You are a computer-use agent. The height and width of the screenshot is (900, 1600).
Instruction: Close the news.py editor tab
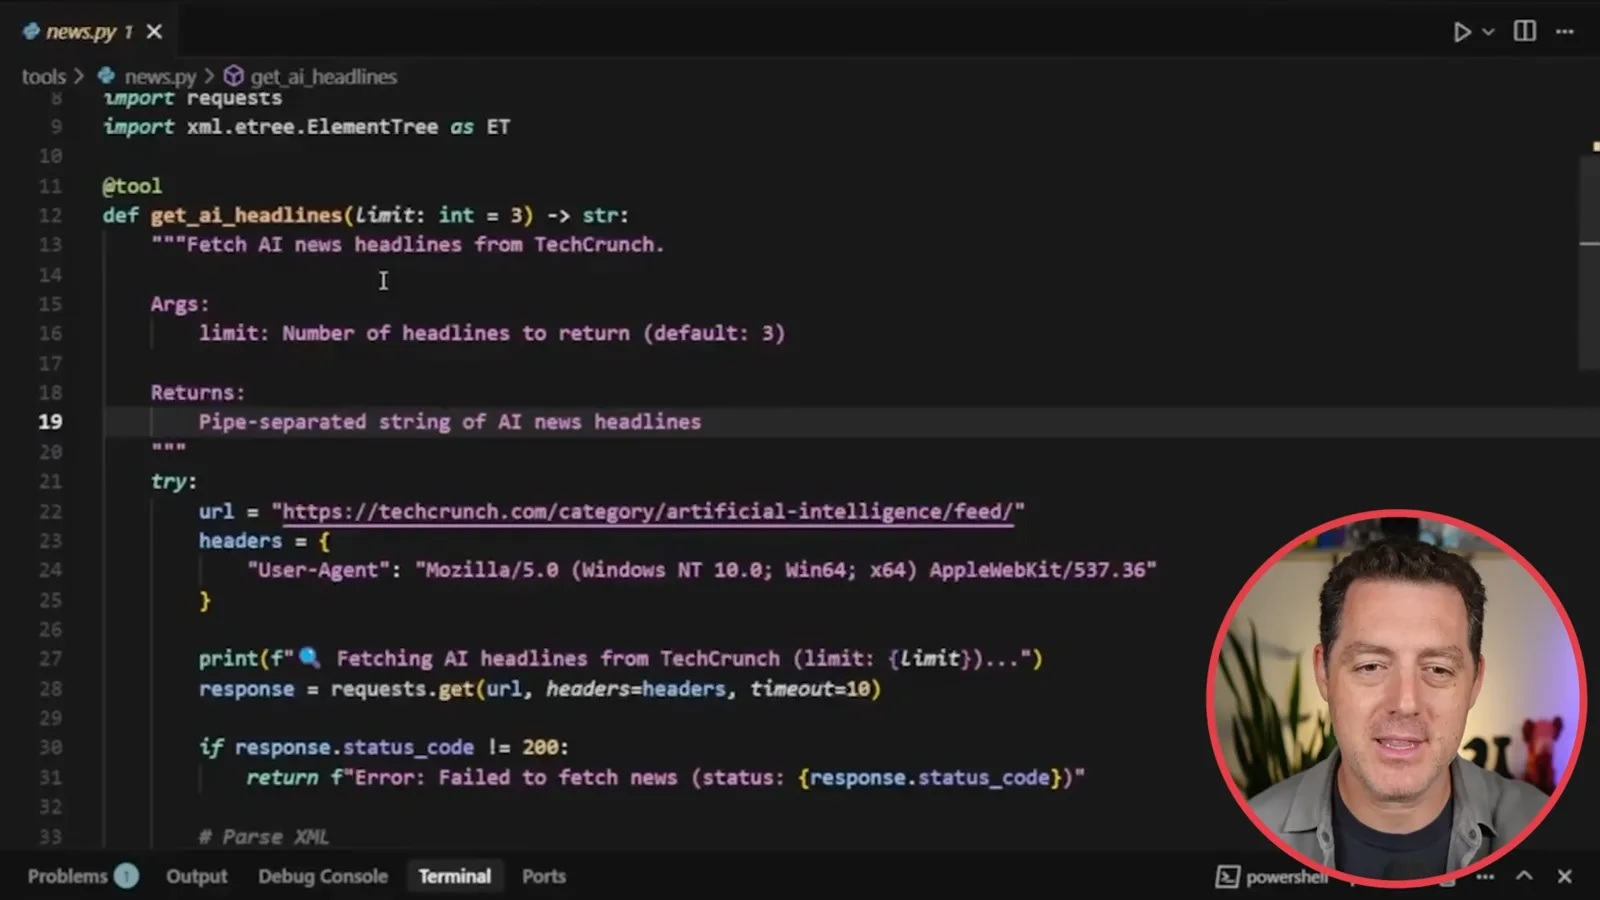tap(154, 32)
